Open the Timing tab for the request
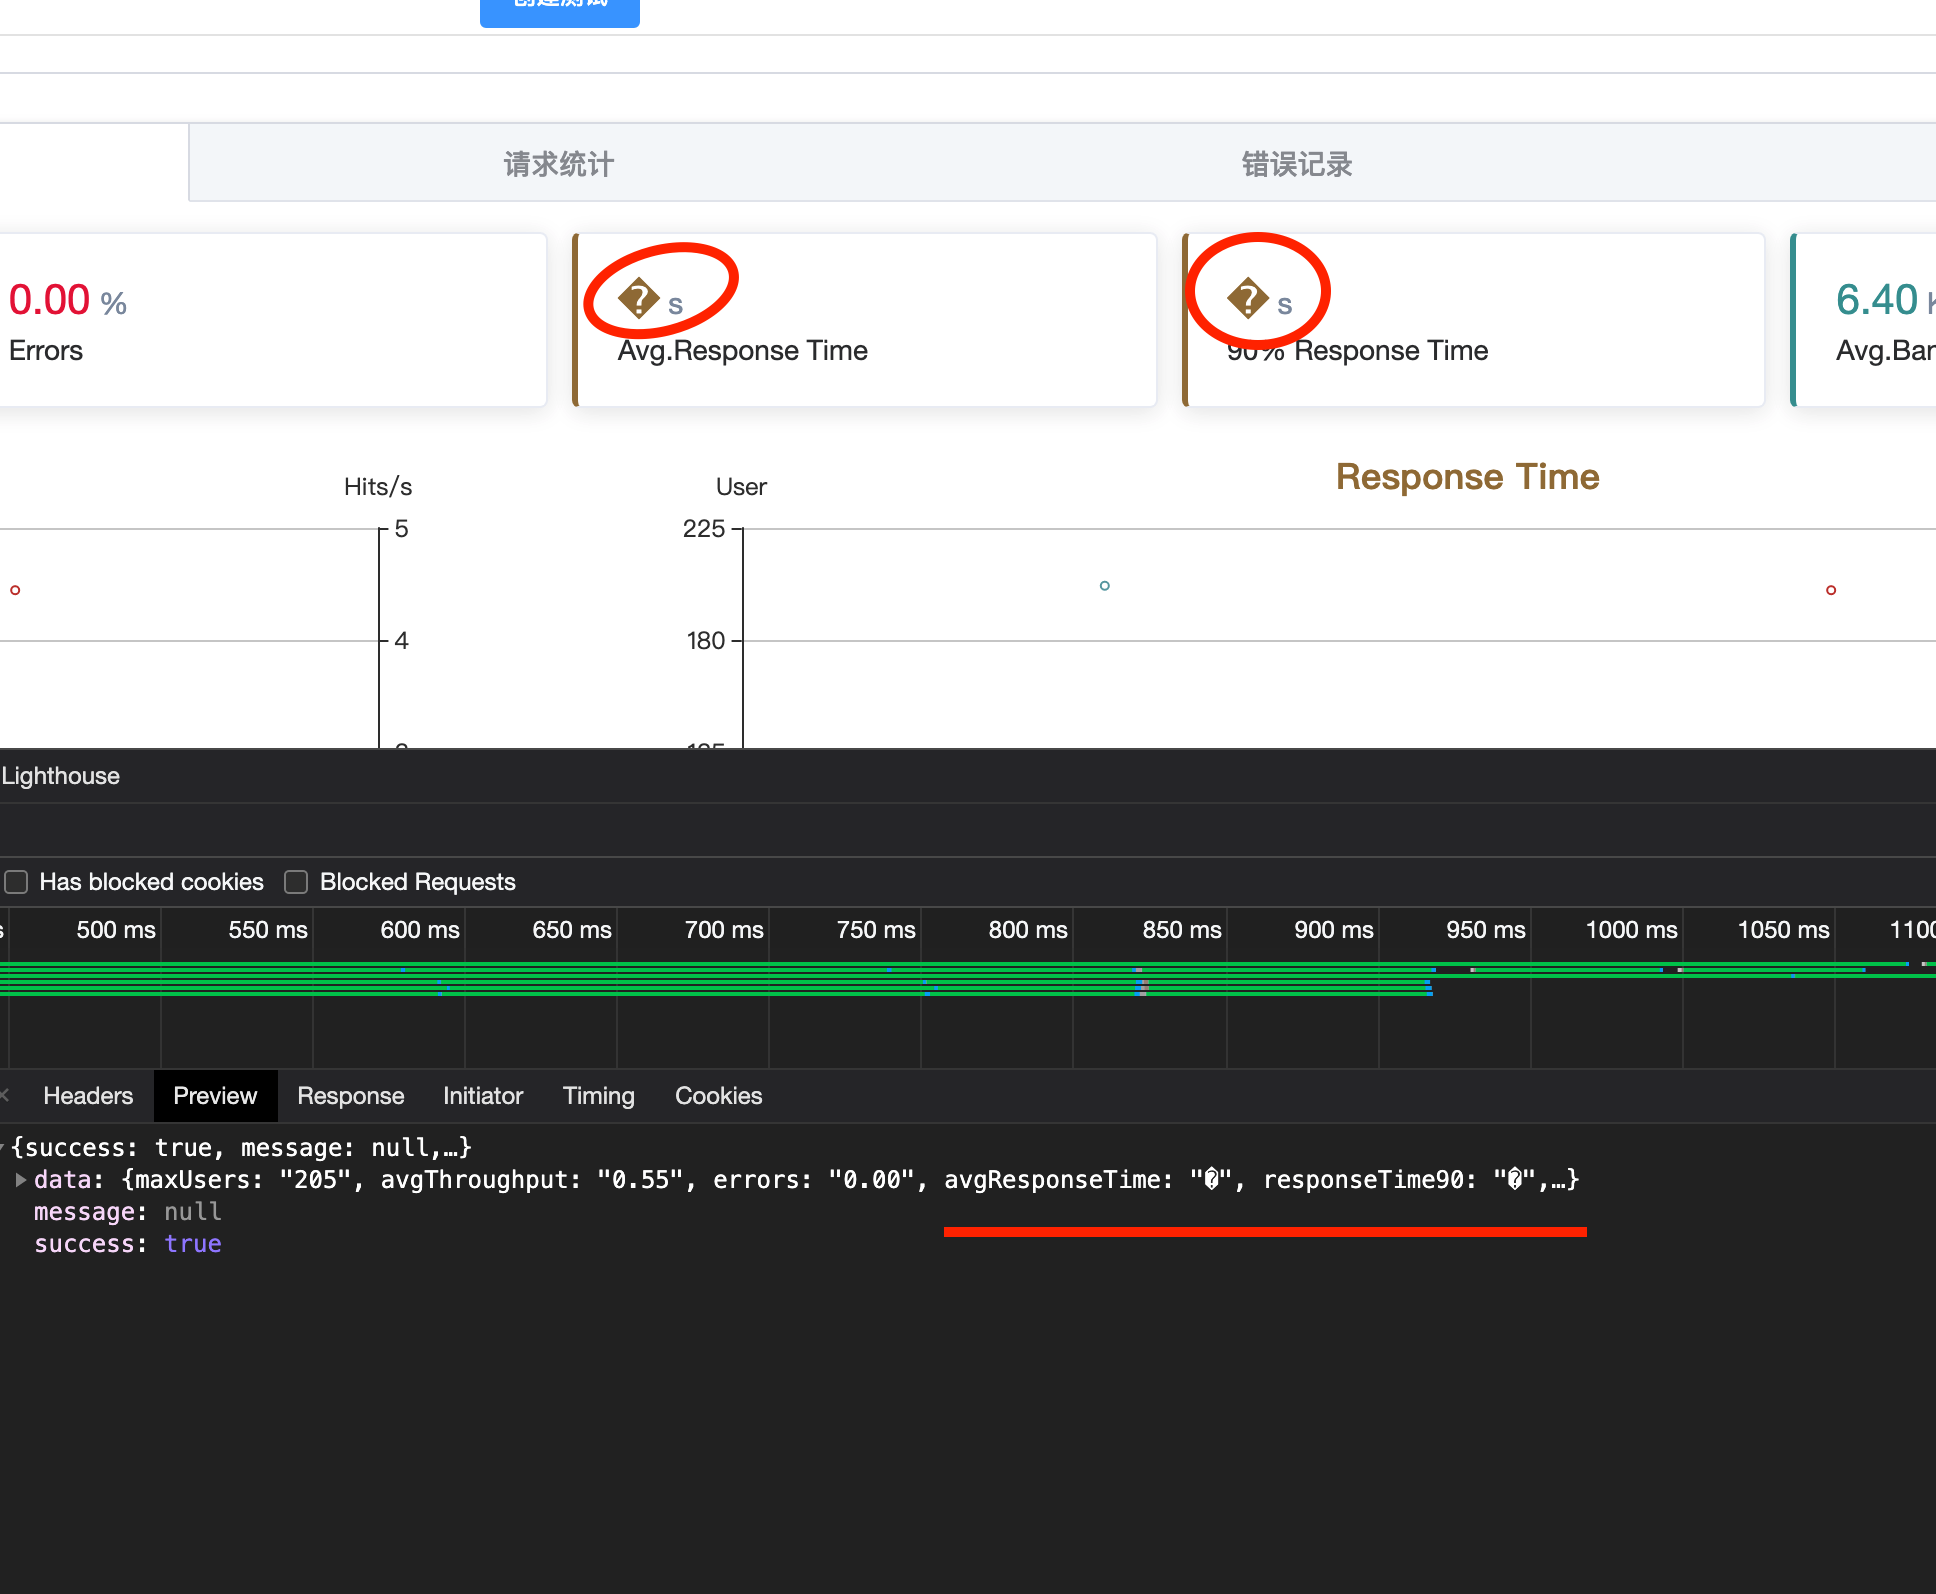This screenshot has height=1594, width=1936. click(x=597, y=1095)
